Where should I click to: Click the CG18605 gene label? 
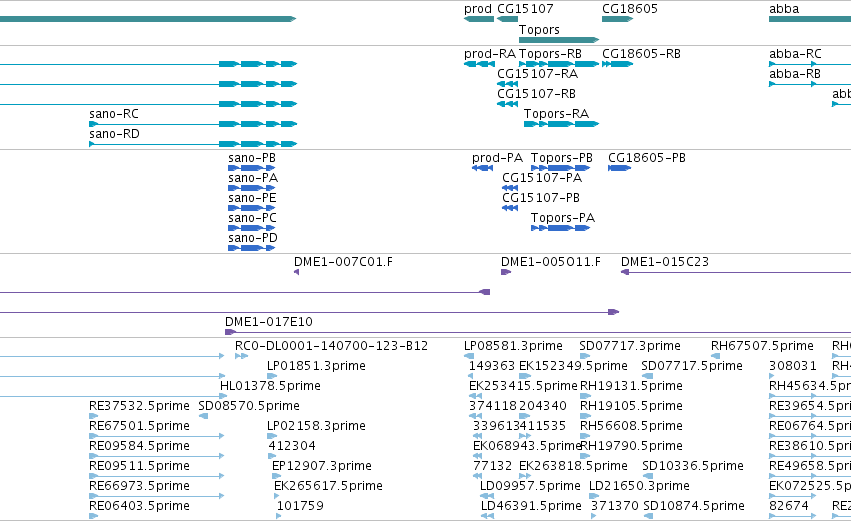click(x=630, y=9)
